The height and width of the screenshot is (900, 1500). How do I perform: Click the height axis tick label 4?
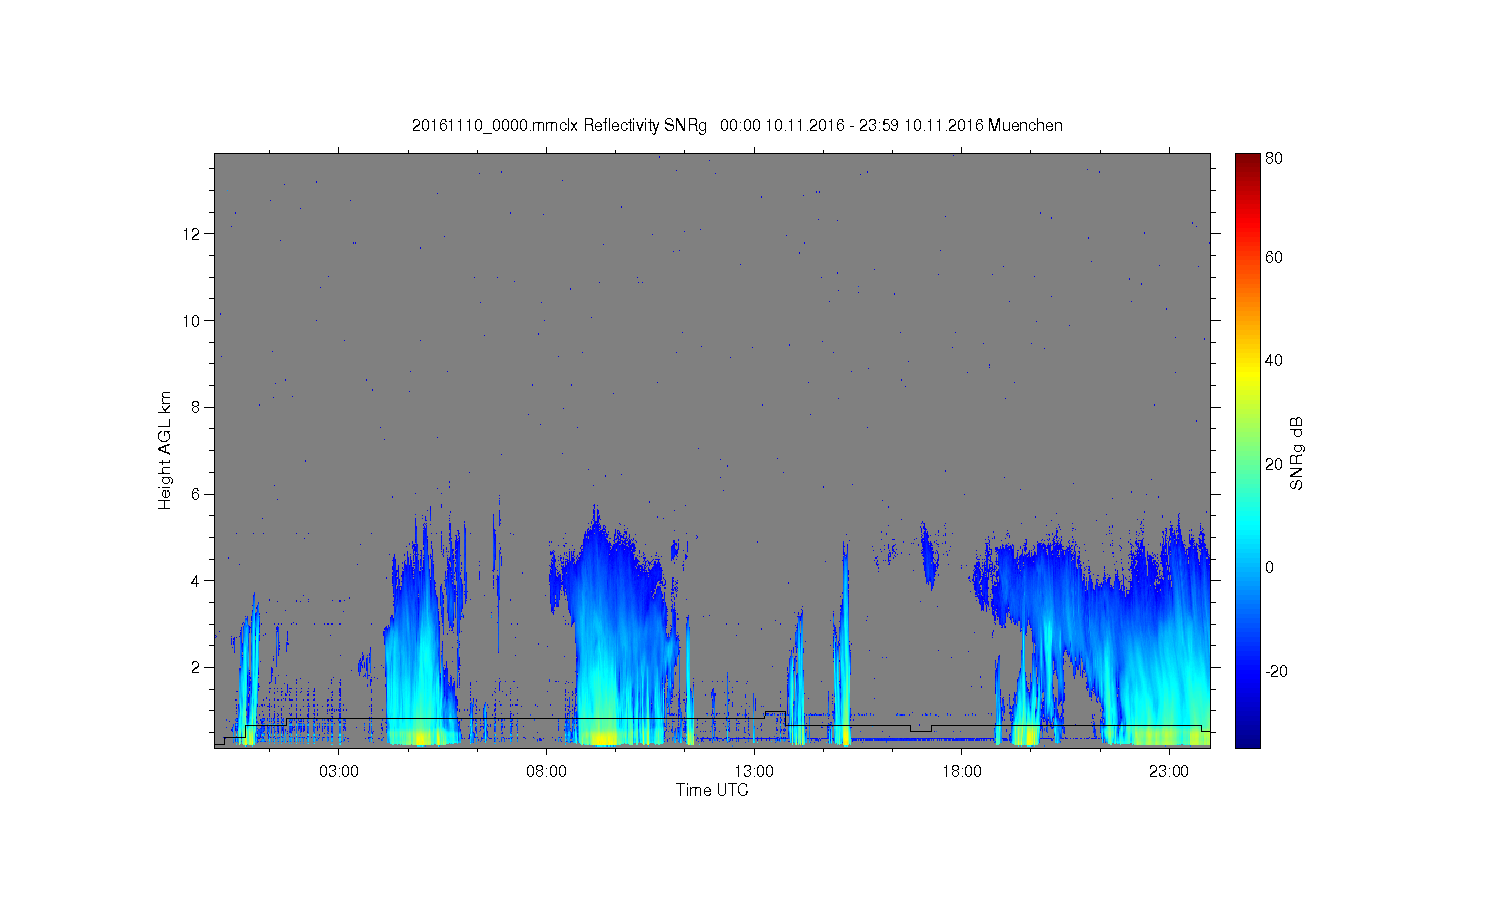[x=196, y=581]
